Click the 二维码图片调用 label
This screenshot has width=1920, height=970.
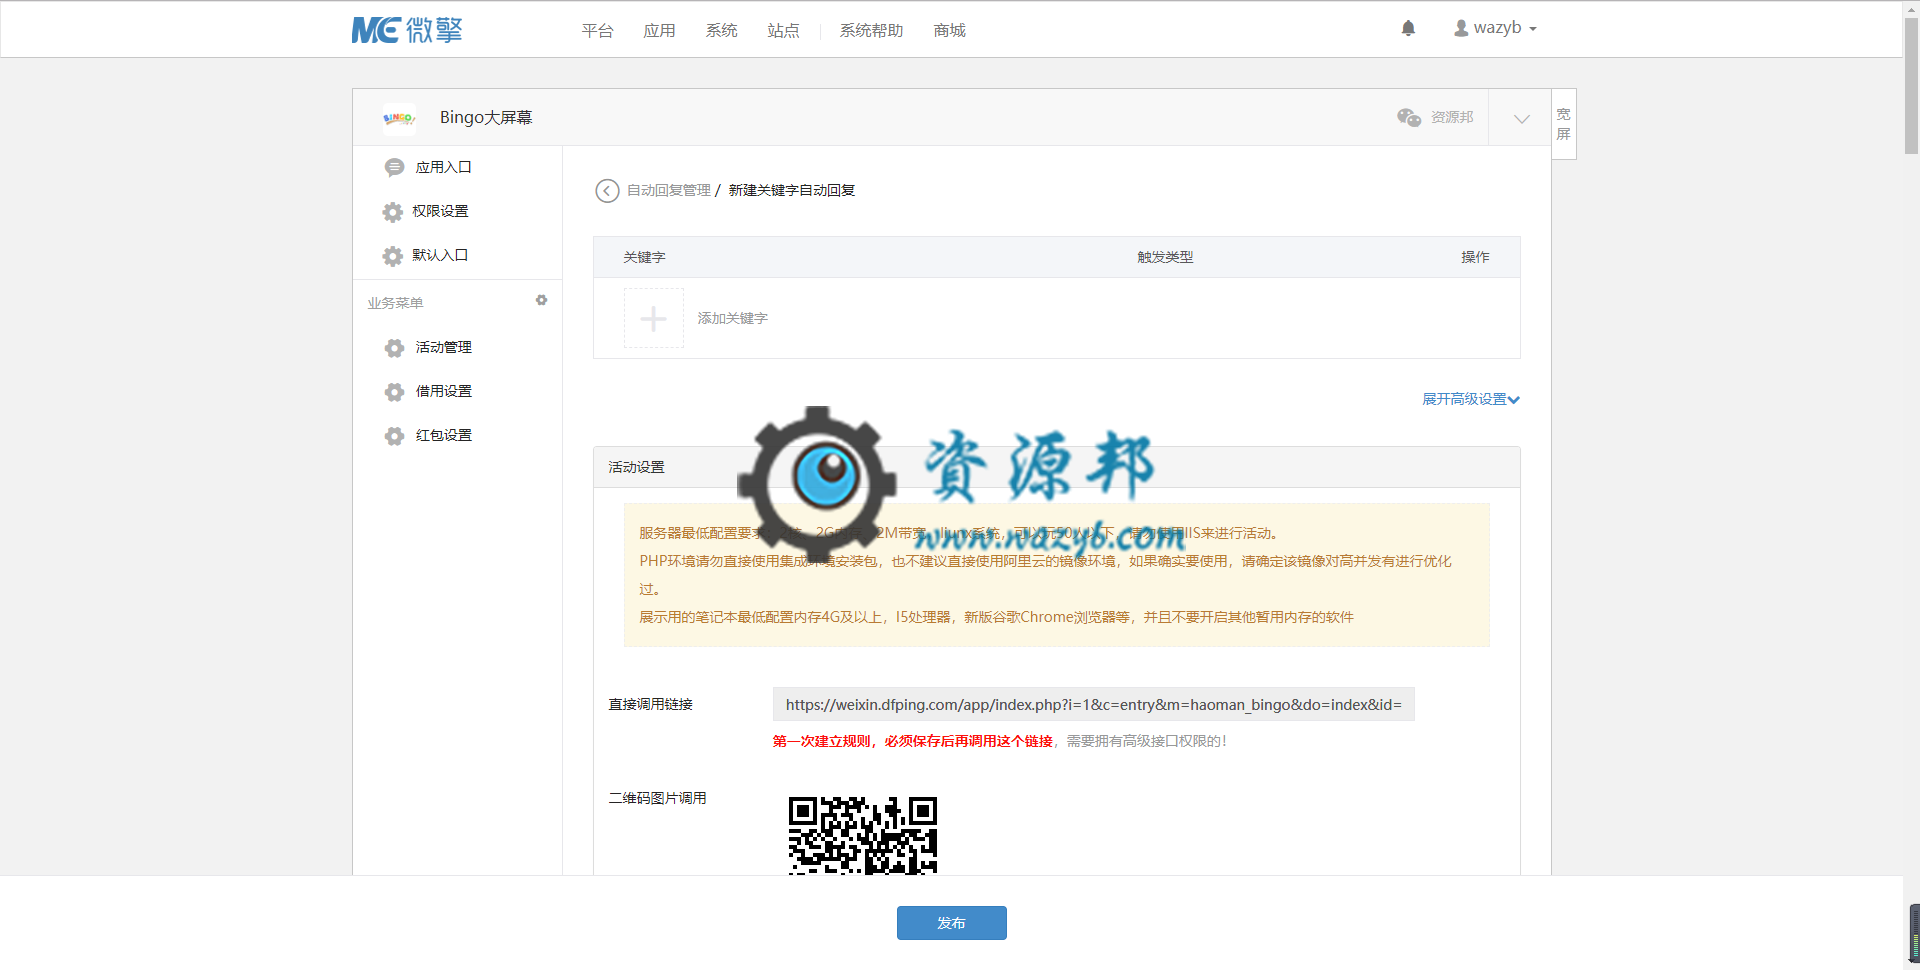coord(657,798)
